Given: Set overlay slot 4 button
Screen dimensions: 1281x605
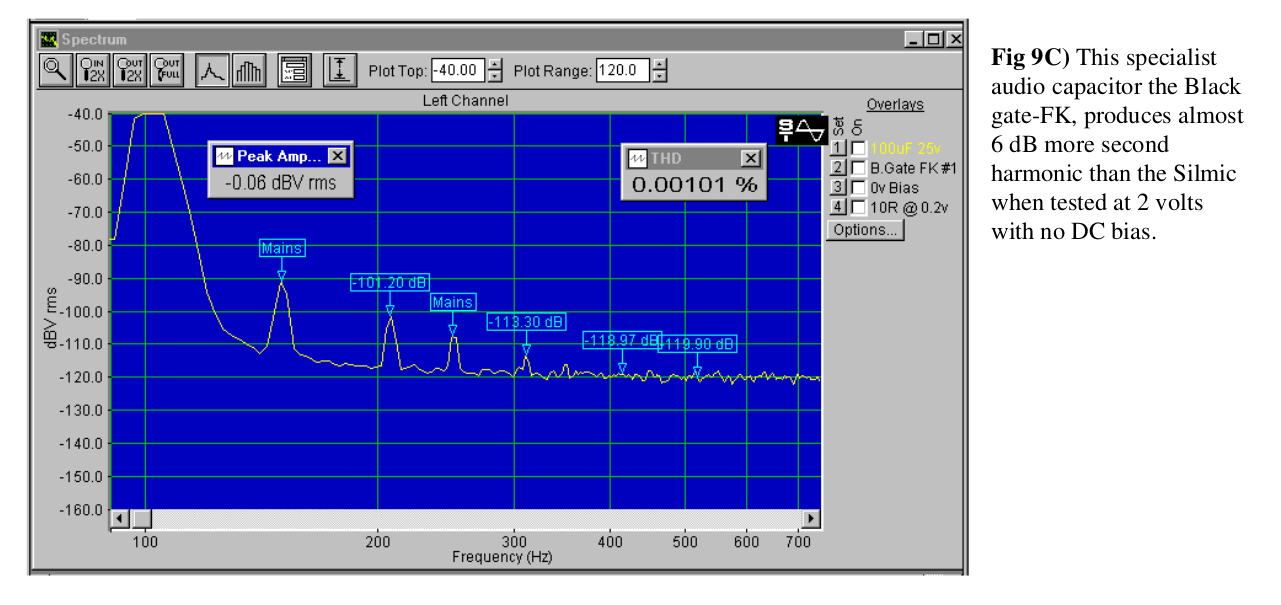Looking at the screenshot, I should (x=838, y=207).
